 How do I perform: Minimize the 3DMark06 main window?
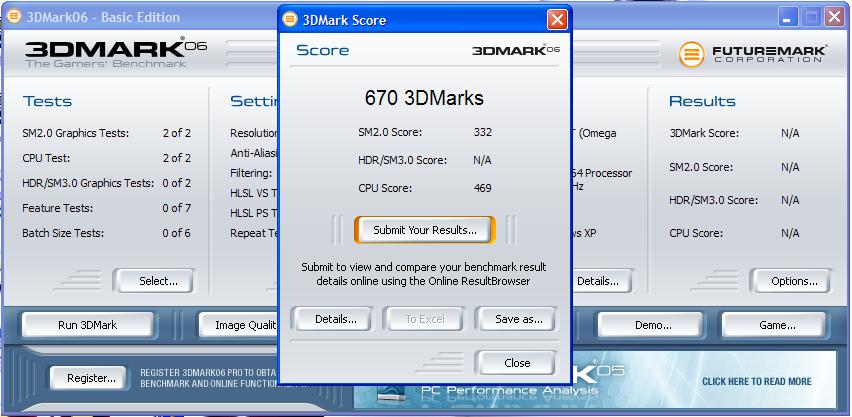coord(787,17)
